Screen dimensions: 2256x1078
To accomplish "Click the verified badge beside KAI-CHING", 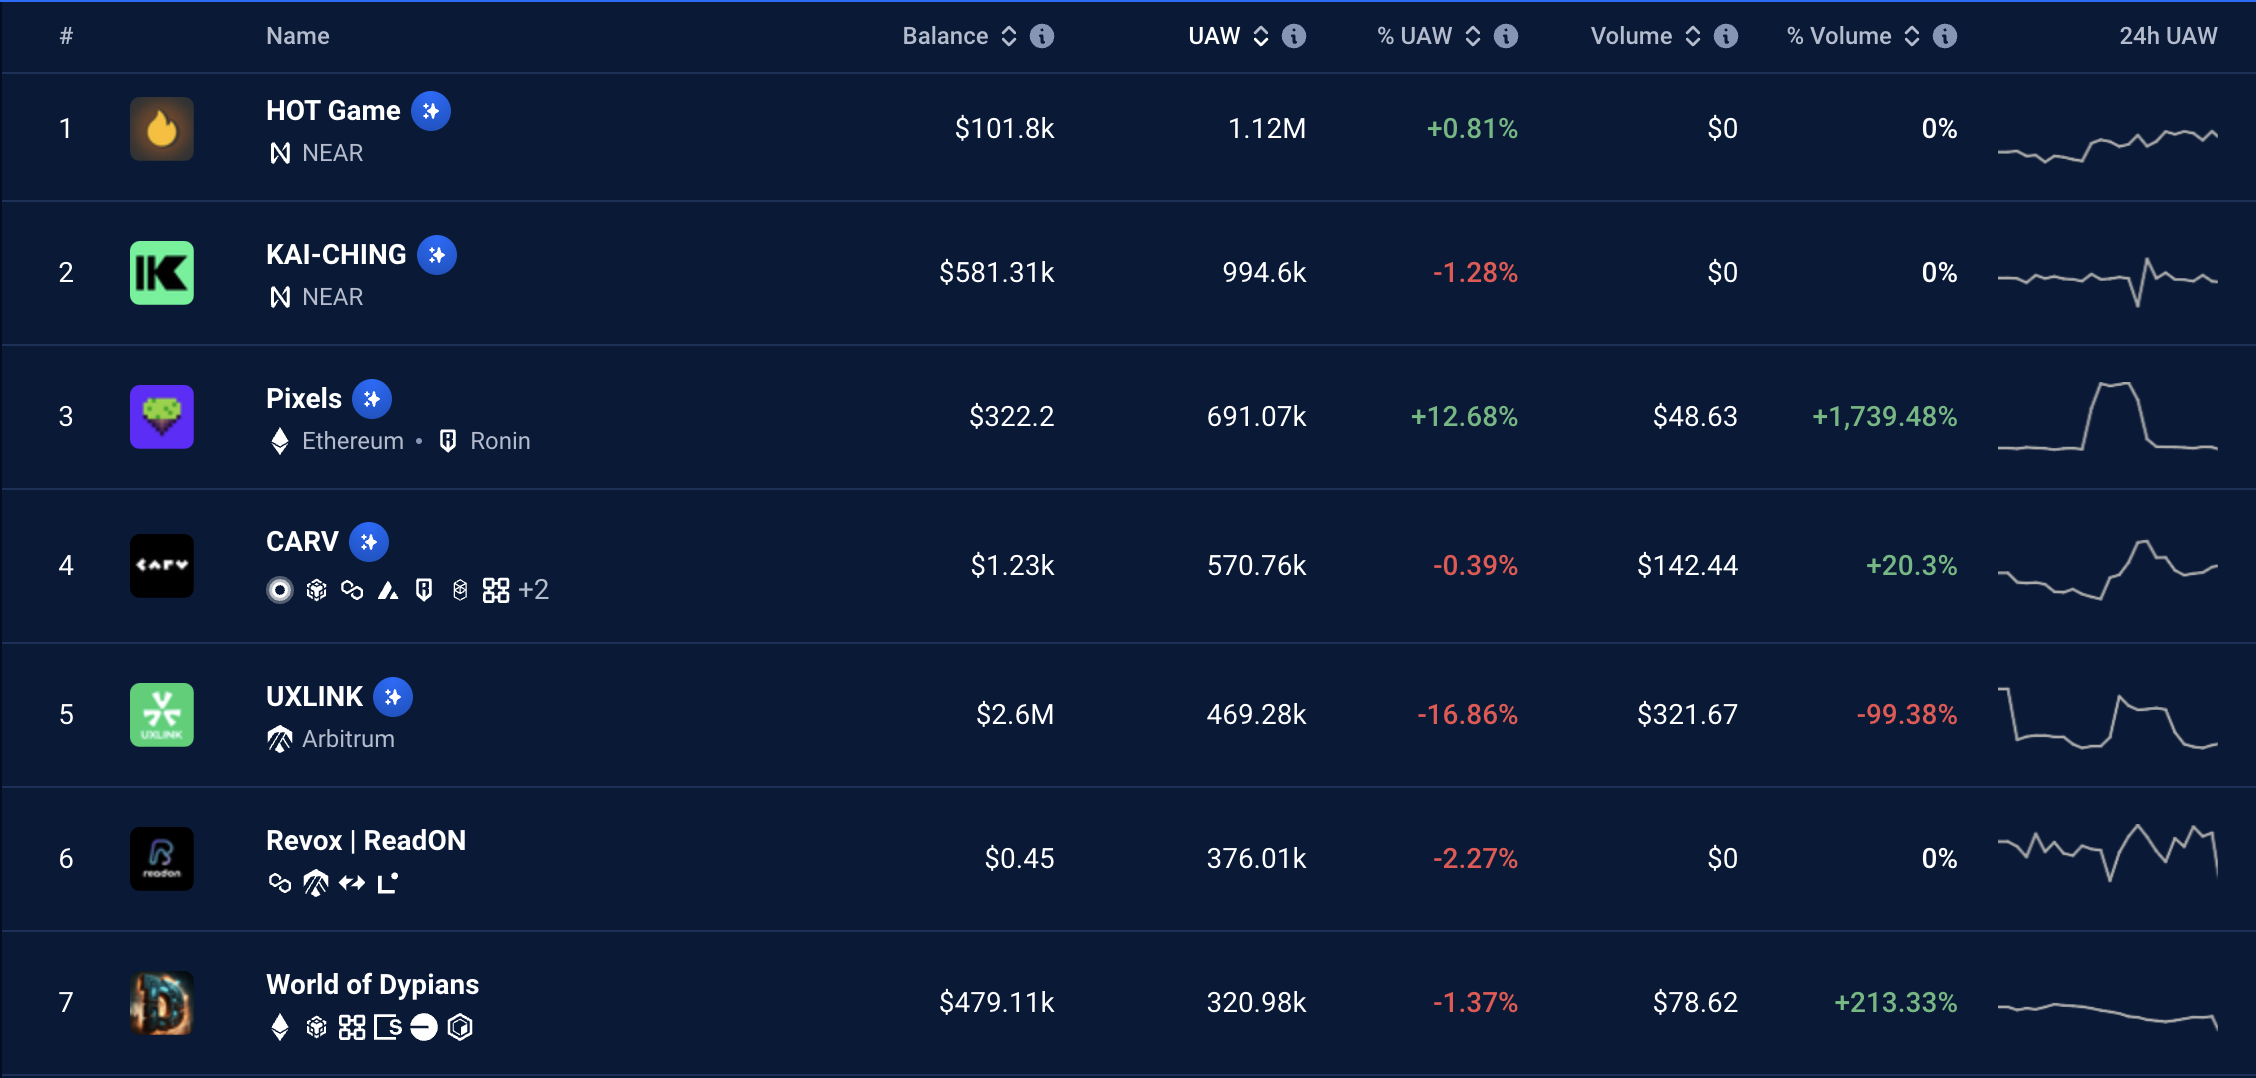I will [437, 255].
